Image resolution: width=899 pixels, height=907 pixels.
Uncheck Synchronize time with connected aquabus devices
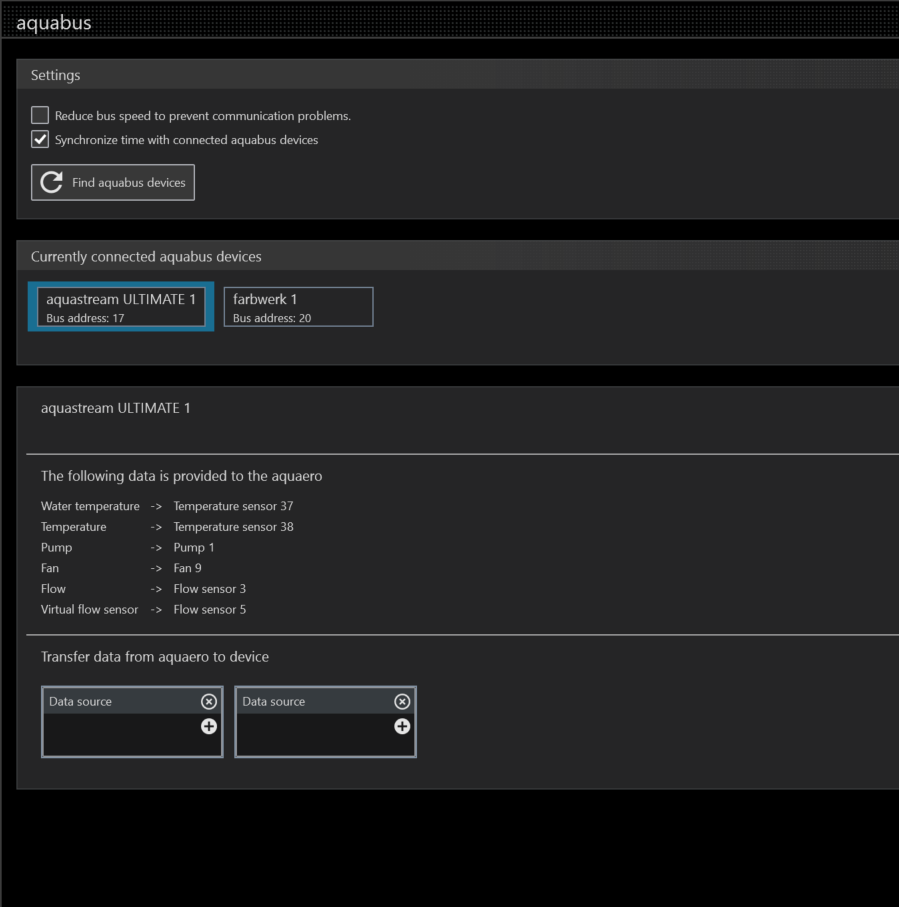tap(40, 140)
